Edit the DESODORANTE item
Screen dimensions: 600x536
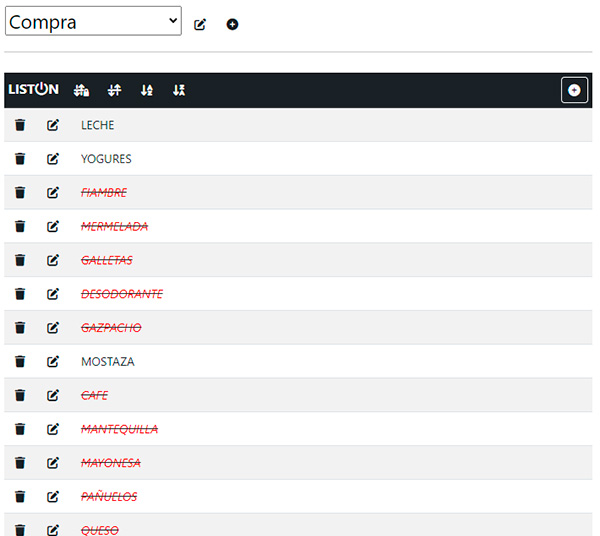point(53,294)
